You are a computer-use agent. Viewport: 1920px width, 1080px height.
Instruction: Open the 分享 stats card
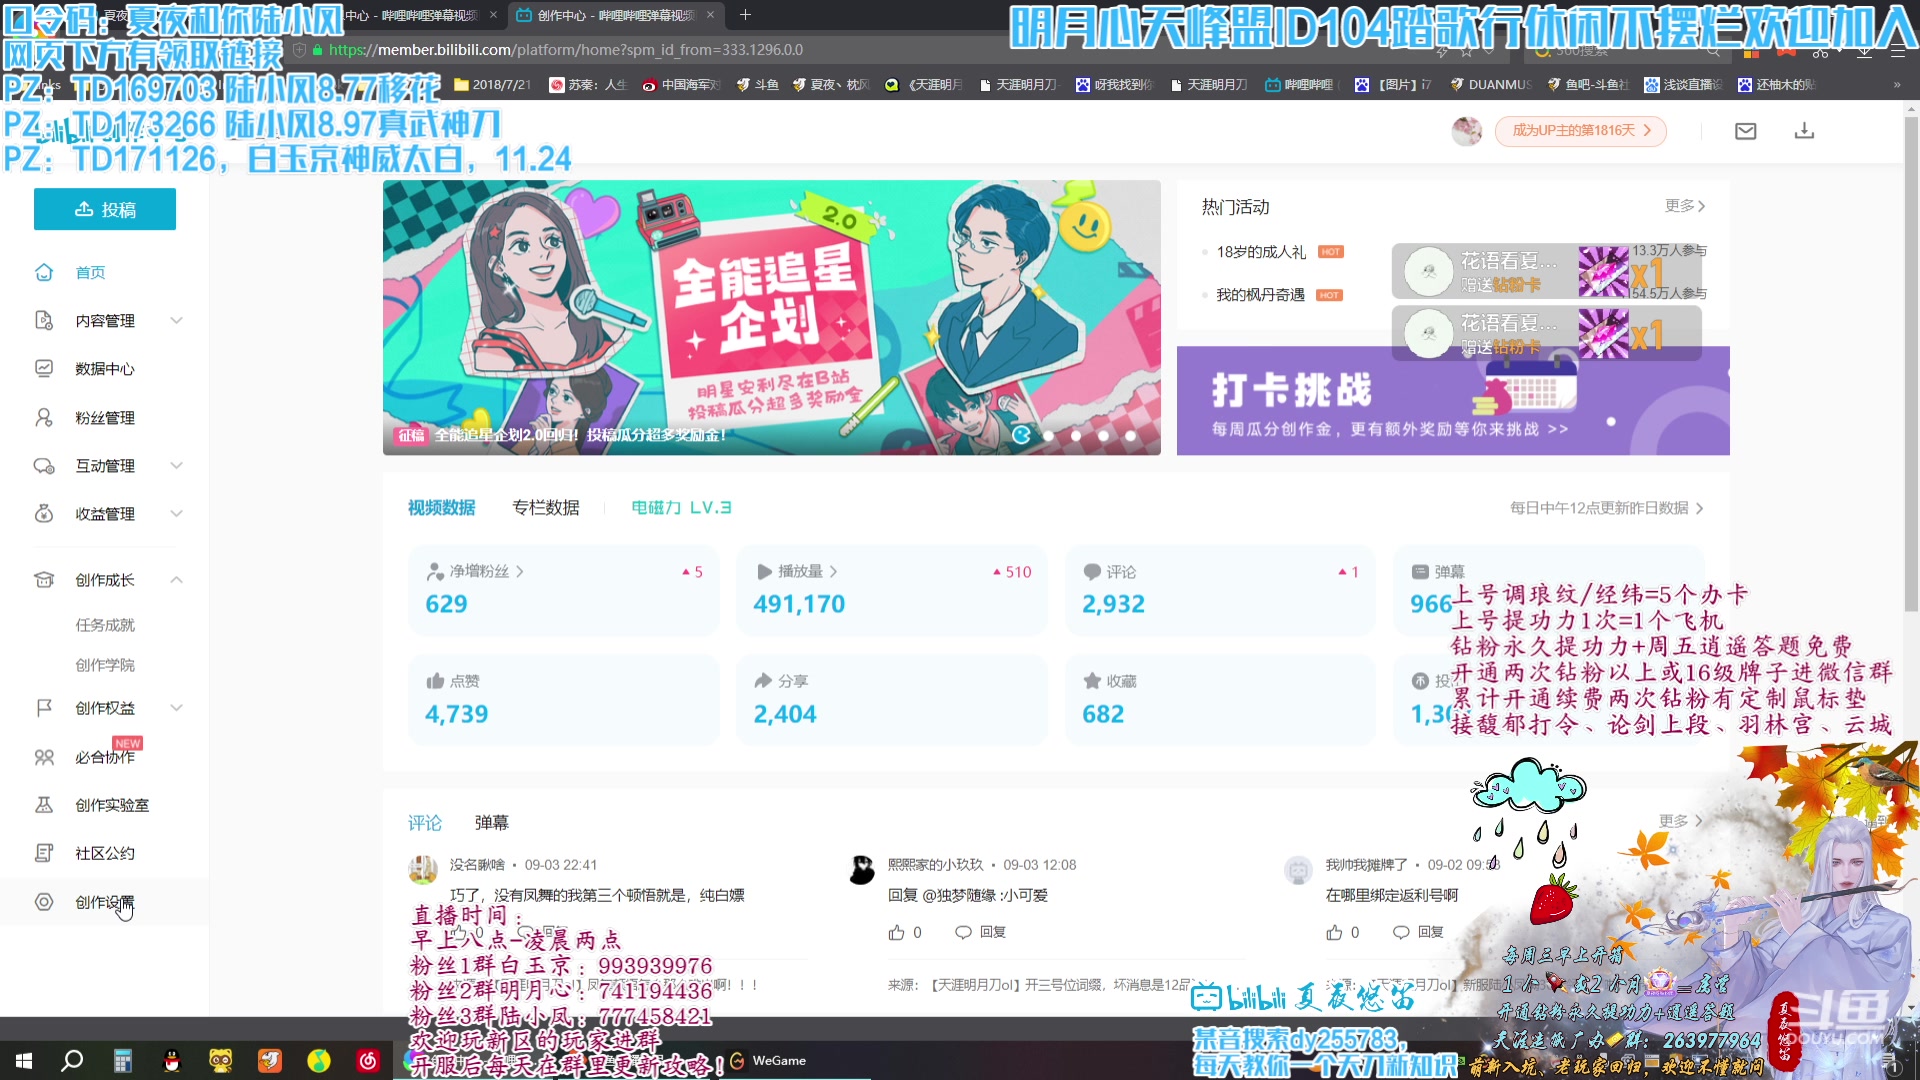coord(892,699)
